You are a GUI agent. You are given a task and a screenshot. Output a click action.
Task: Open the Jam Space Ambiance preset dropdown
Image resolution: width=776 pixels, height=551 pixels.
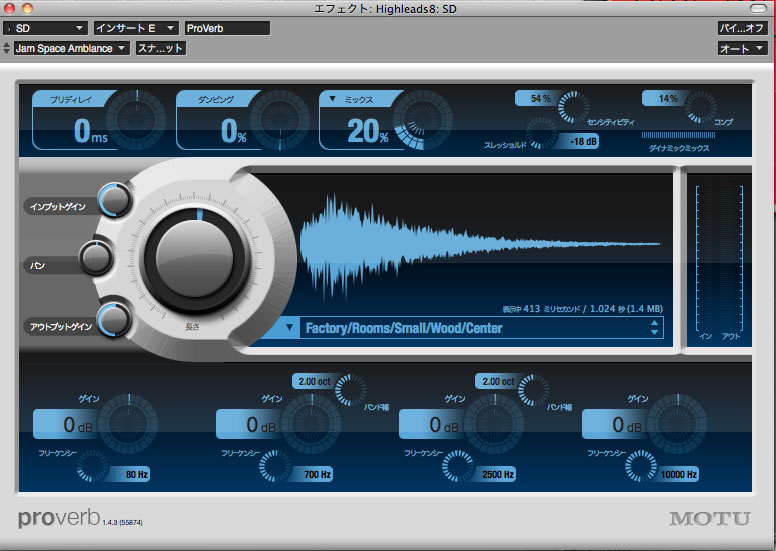(71, 49)
